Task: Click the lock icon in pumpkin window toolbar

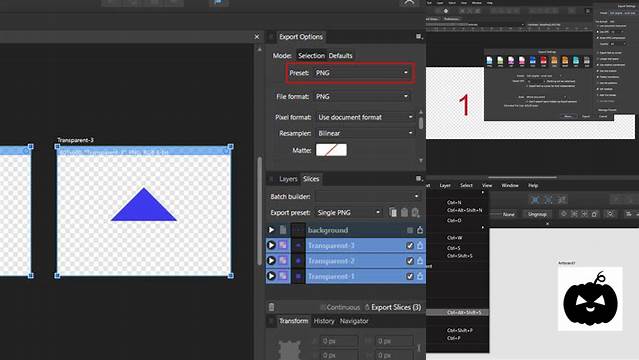Action: (594, 214)
